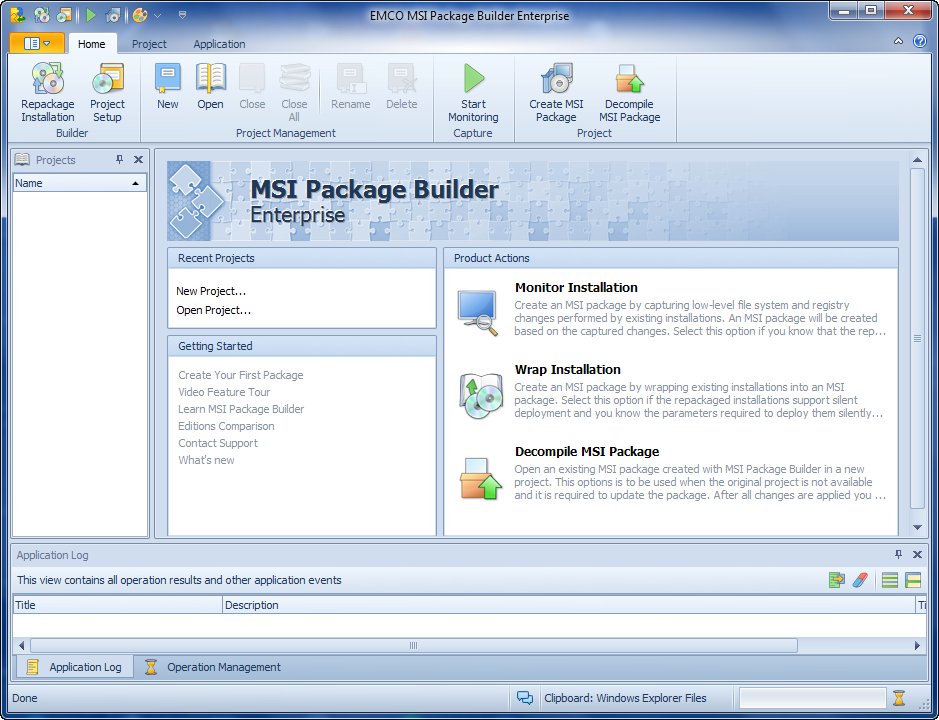Click the New Project... link
This screenshot has width=939, height=720.
pyautogui.click(x=211, y=291)
